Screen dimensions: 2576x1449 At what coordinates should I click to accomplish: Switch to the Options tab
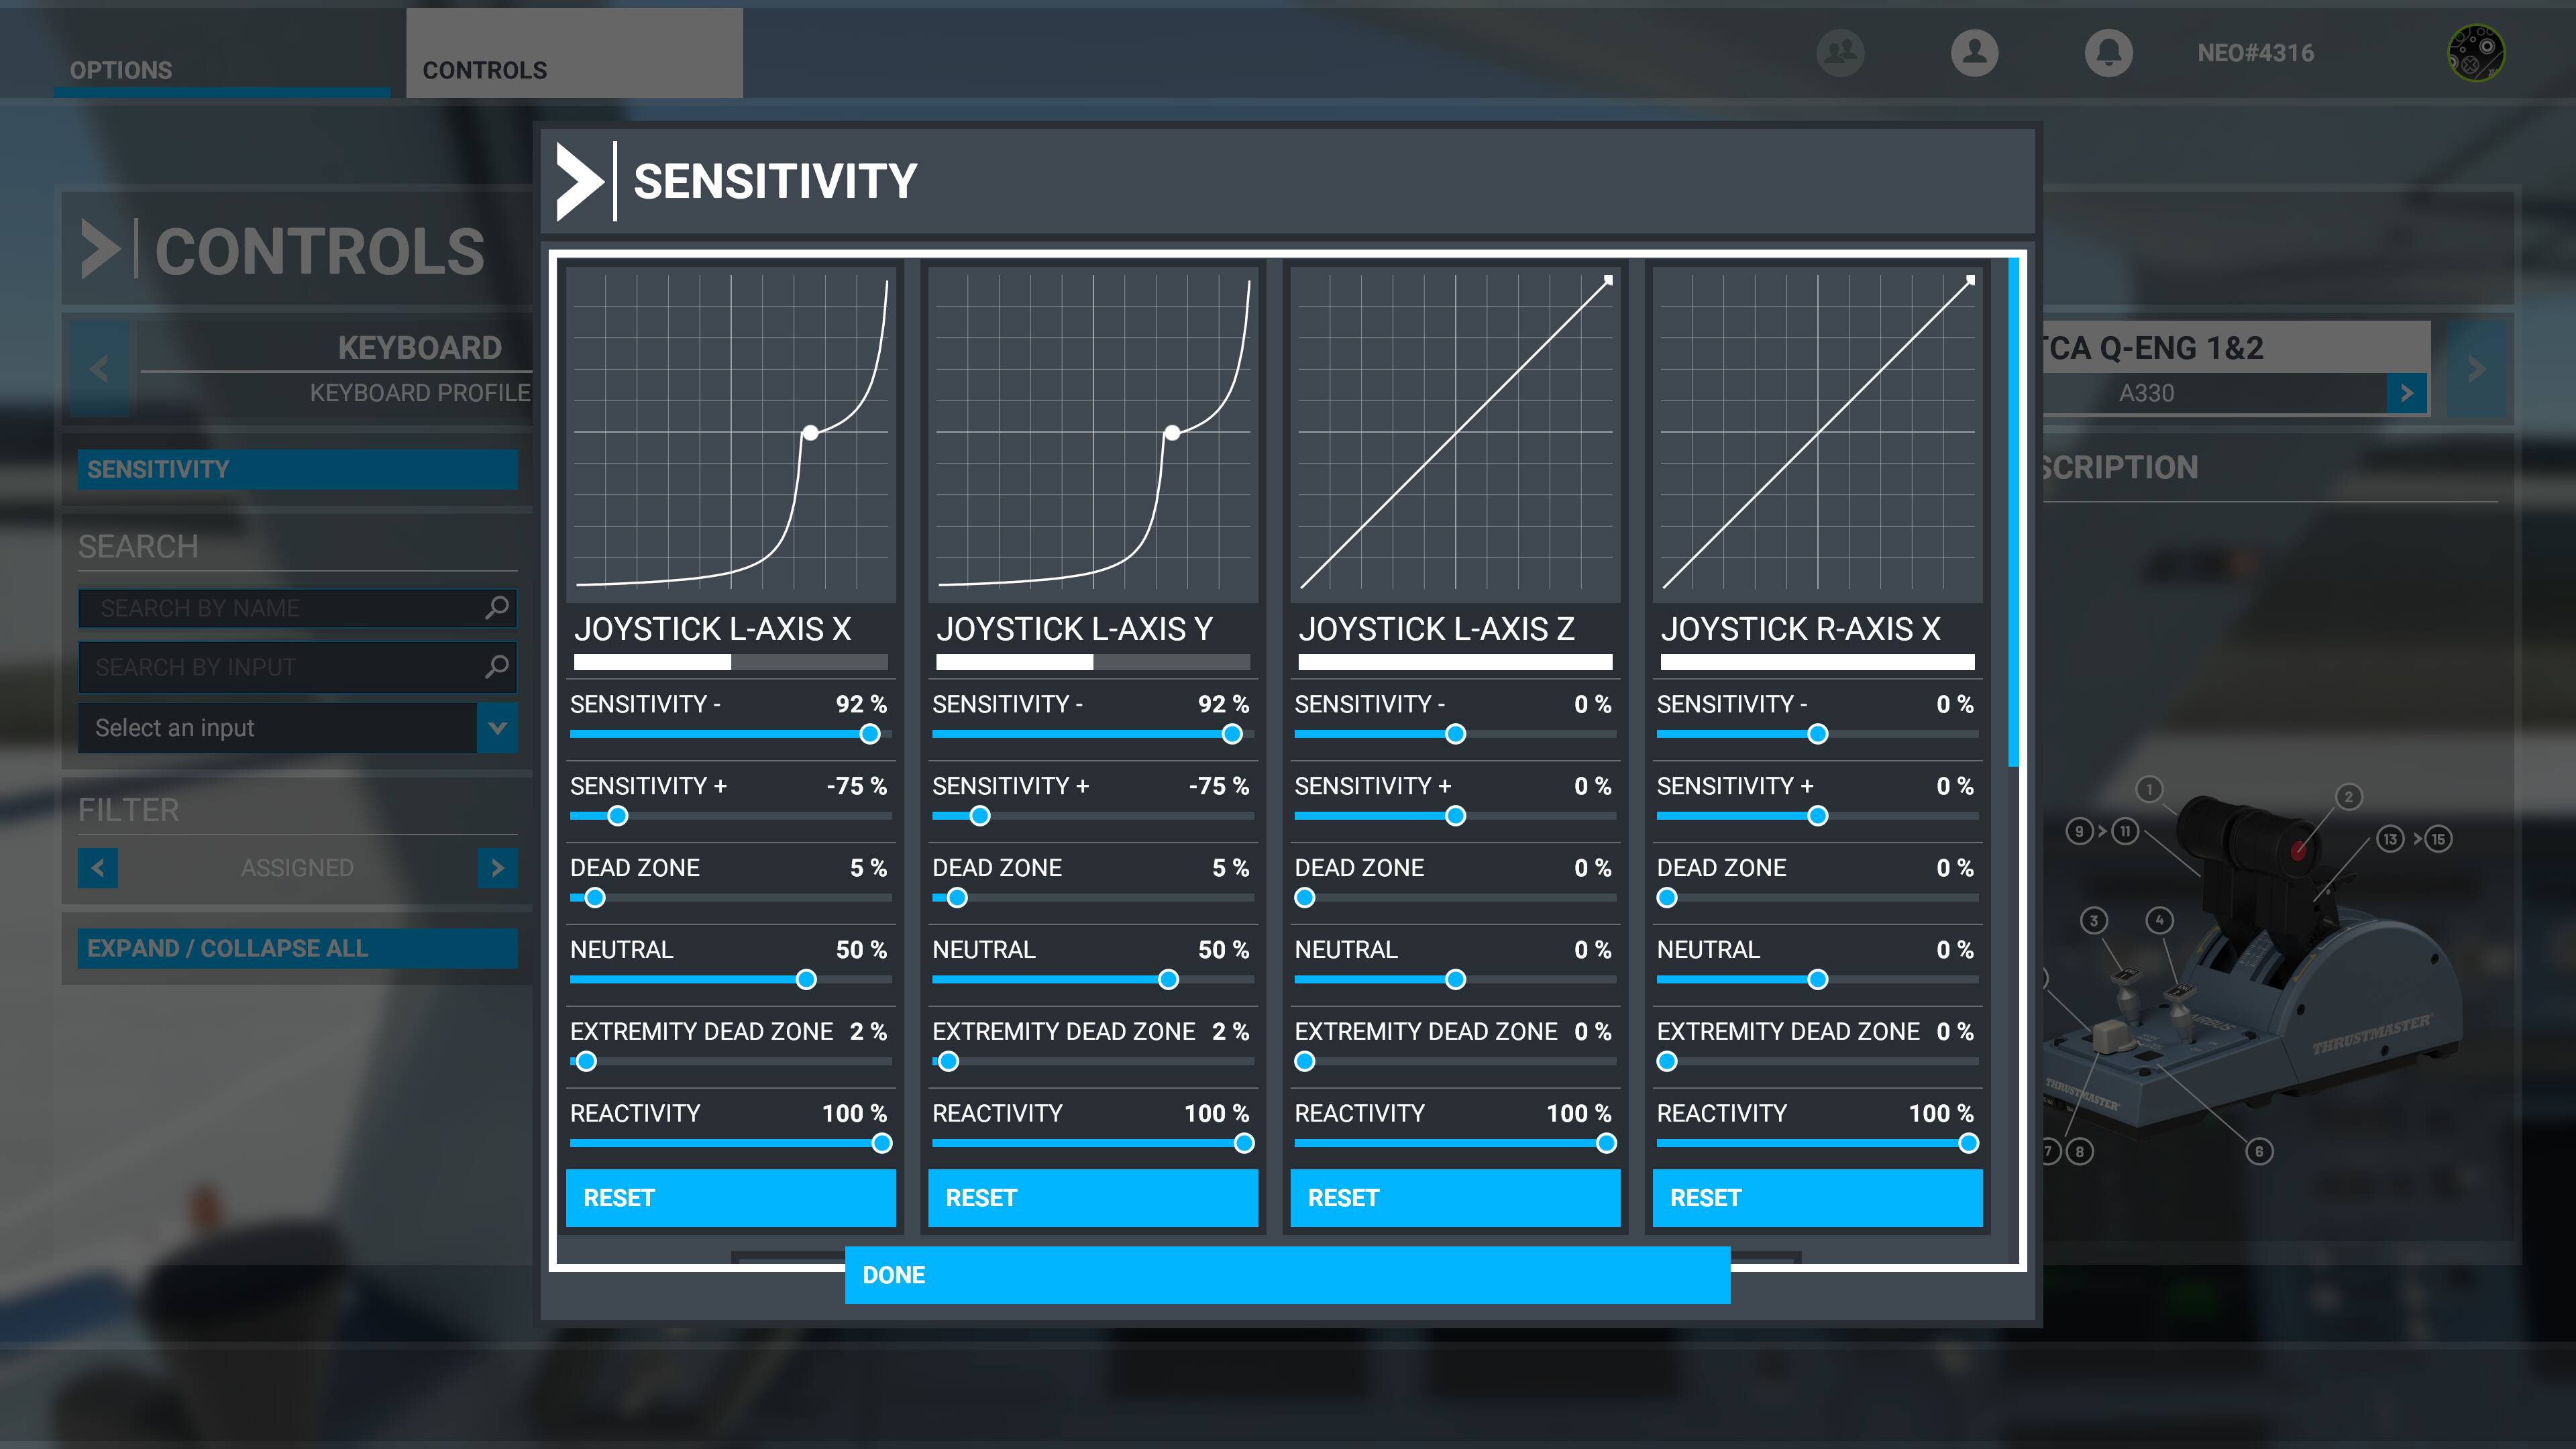click(x=121, y=70)
